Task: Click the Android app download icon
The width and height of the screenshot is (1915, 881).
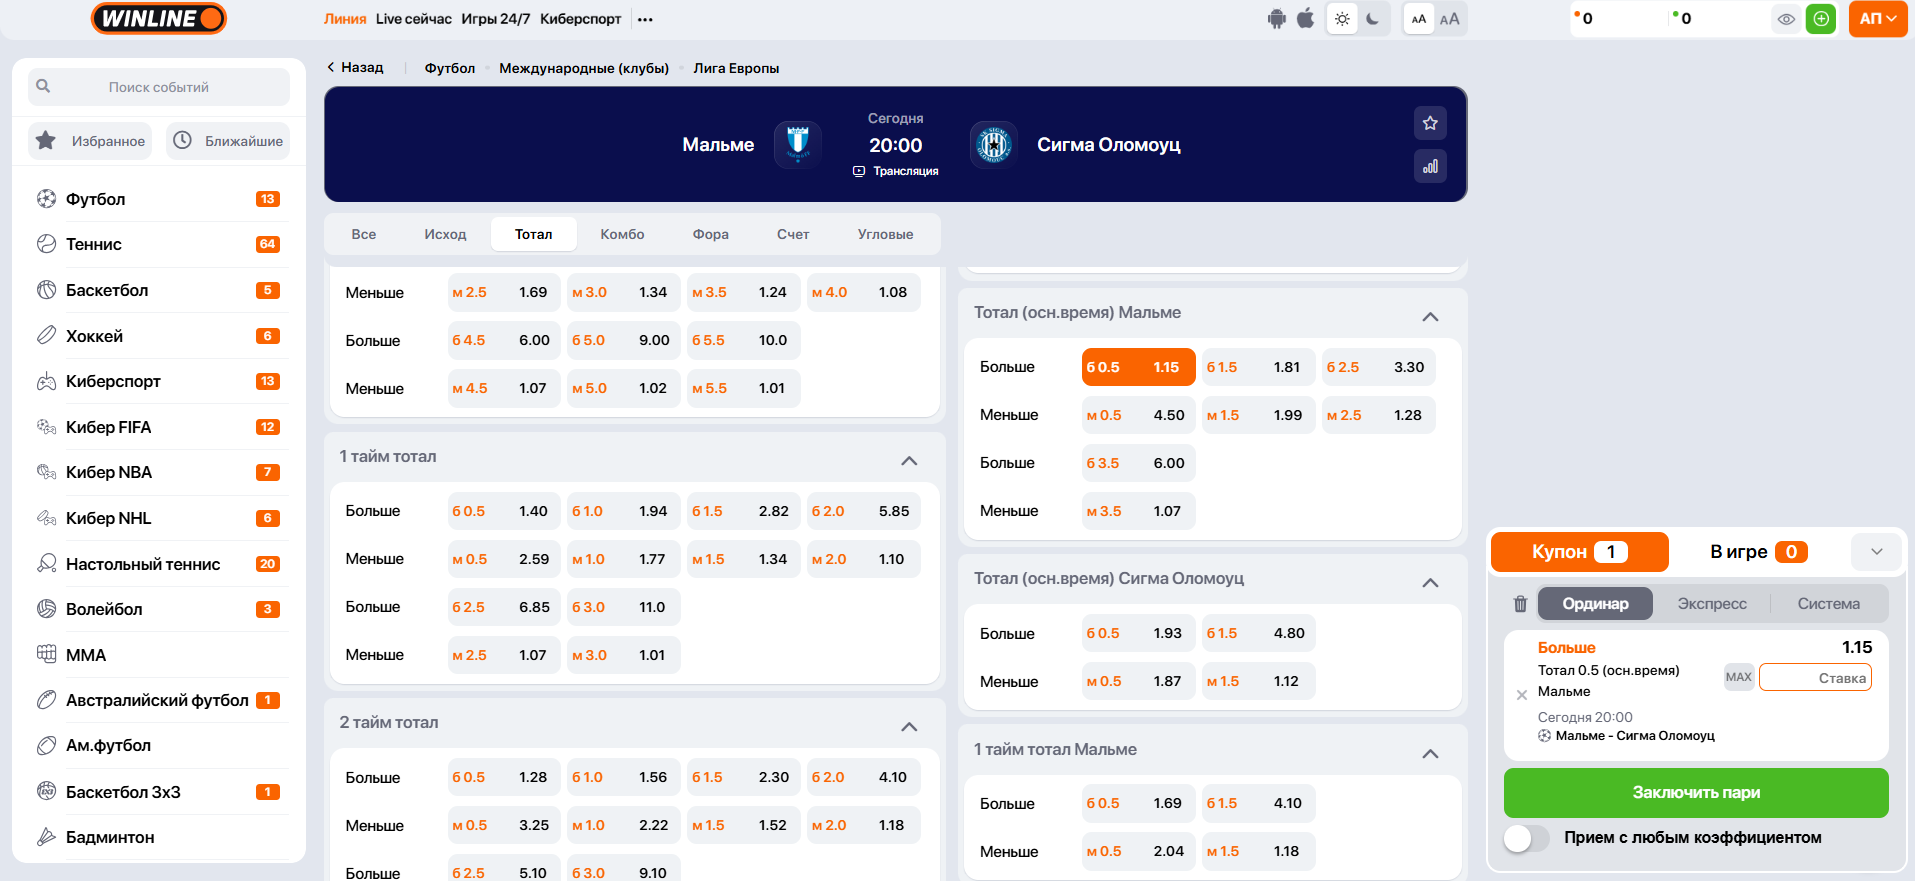Action: coord(1276,19)
